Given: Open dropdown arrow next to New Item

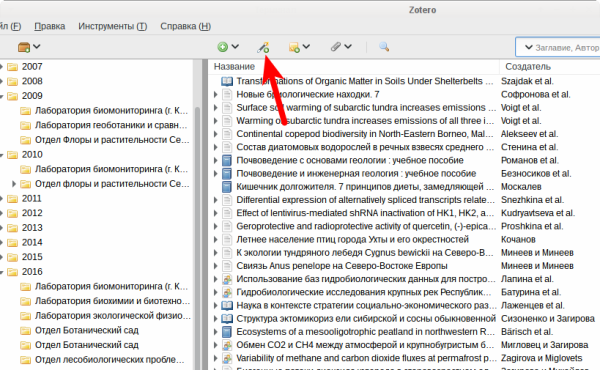Looking at the screenshot, I should [x=235, y=47].
